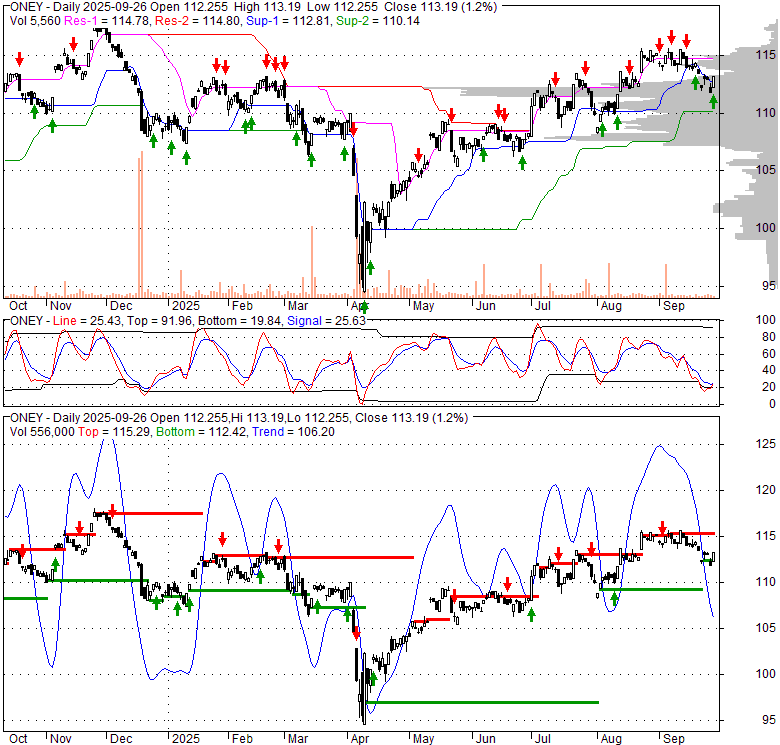Click the Jul month label on top chart axis

click(542, 306)
